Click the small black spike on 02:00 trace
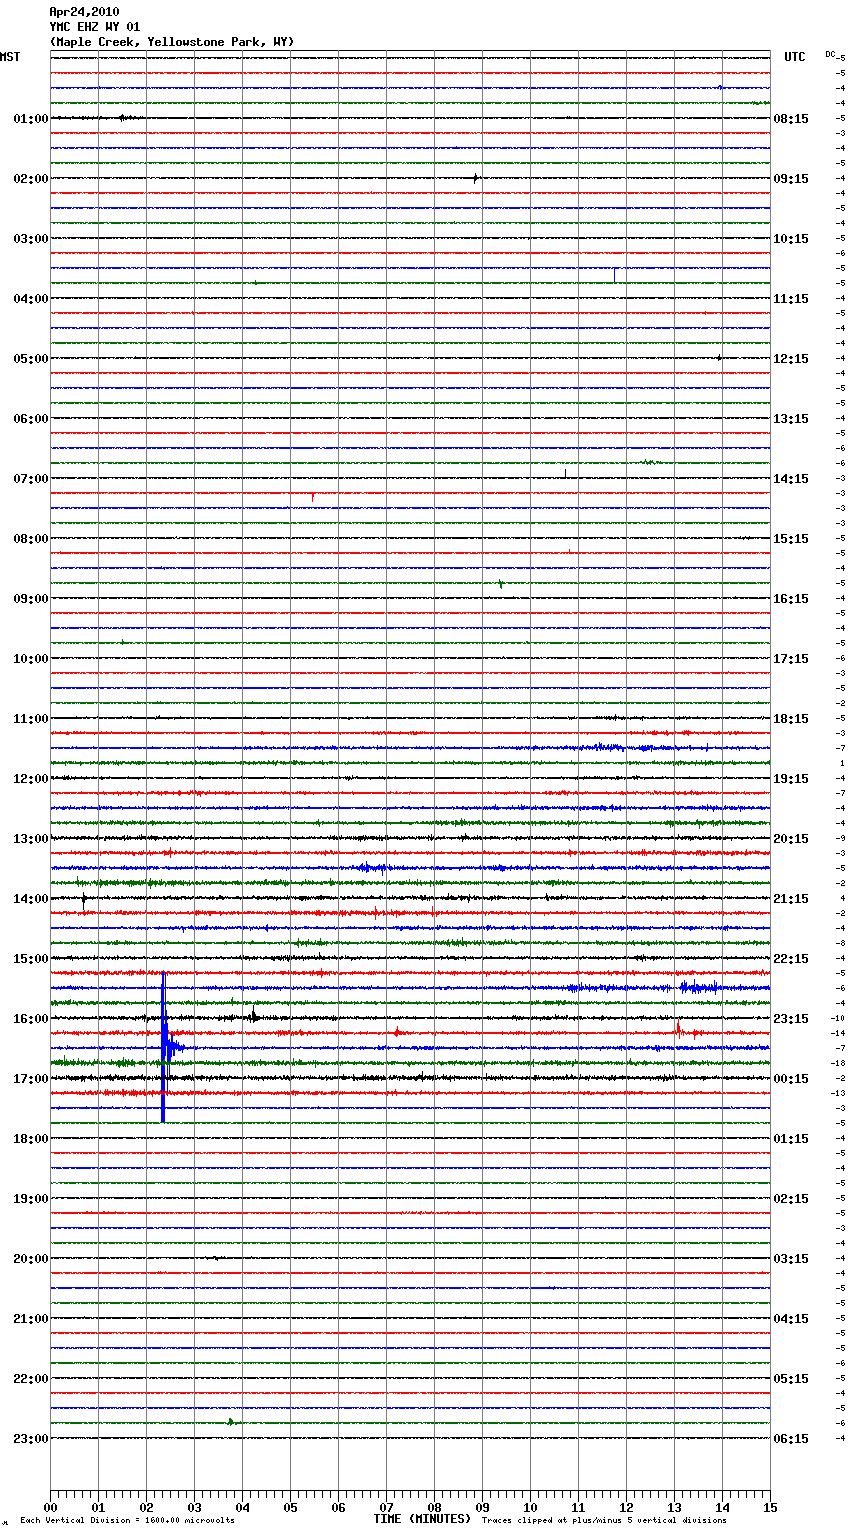 [x=476, y=178]
